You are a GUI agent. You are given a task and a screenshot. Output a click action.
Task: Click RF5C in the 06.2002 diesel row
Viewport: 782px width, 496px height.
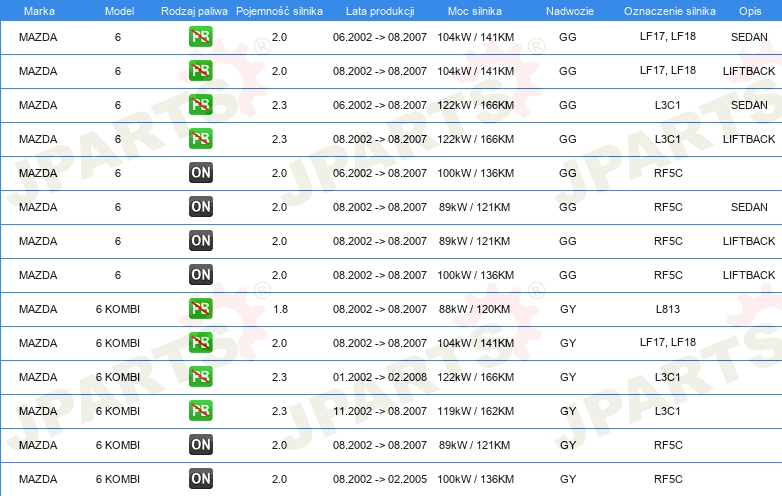[x=668, y=173]
